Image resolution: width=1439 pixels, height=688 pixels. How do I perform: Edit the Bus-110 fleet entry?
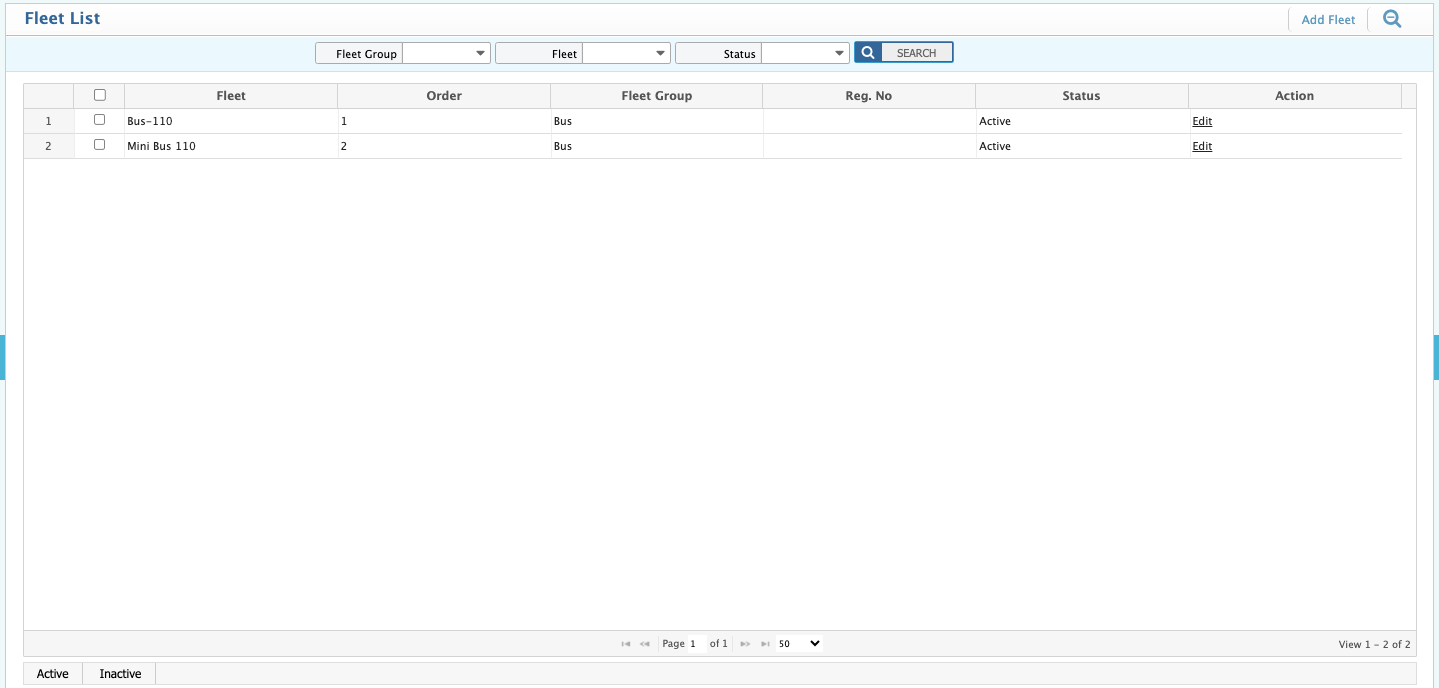click(x=1202, y=121)
